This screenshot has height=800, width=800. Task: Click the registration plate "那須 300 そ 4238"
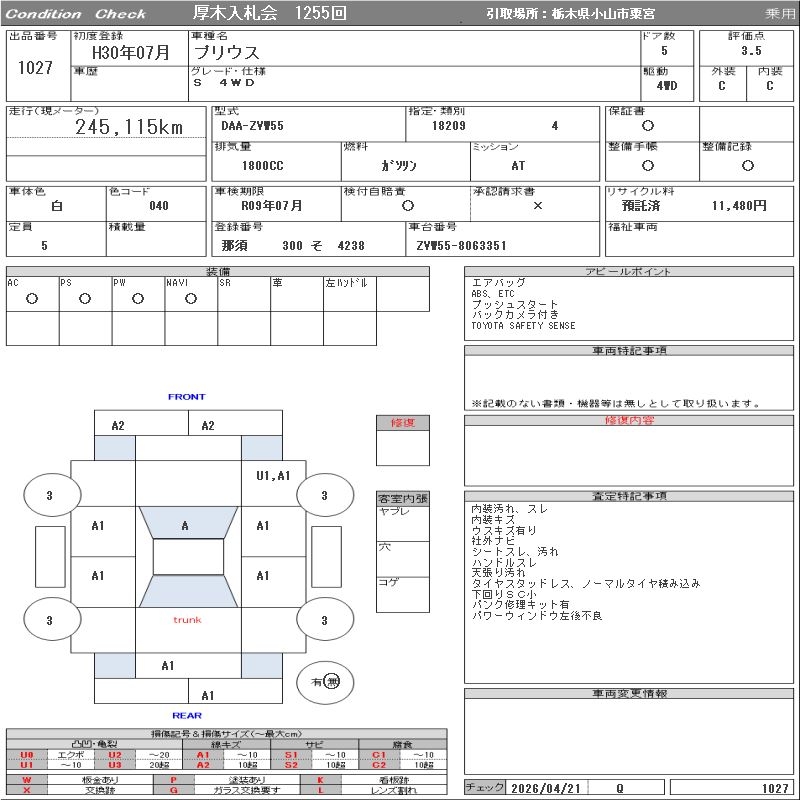pyautogui.click(x=293, y=246)
